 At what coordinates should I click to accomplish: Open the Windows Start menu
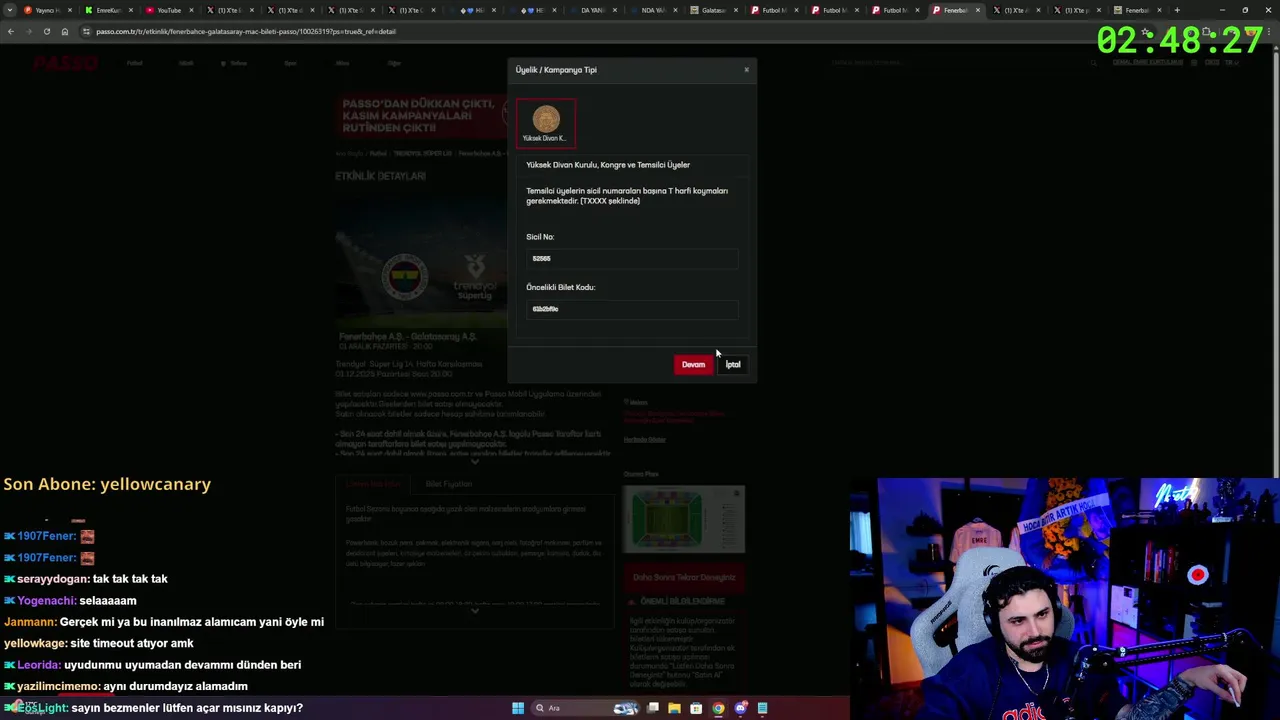(x=518, y=708)
